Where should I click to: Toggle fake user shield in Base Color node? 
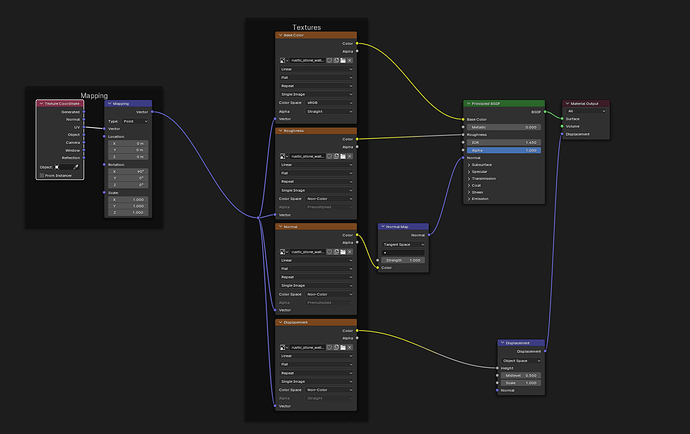point(329,60)
